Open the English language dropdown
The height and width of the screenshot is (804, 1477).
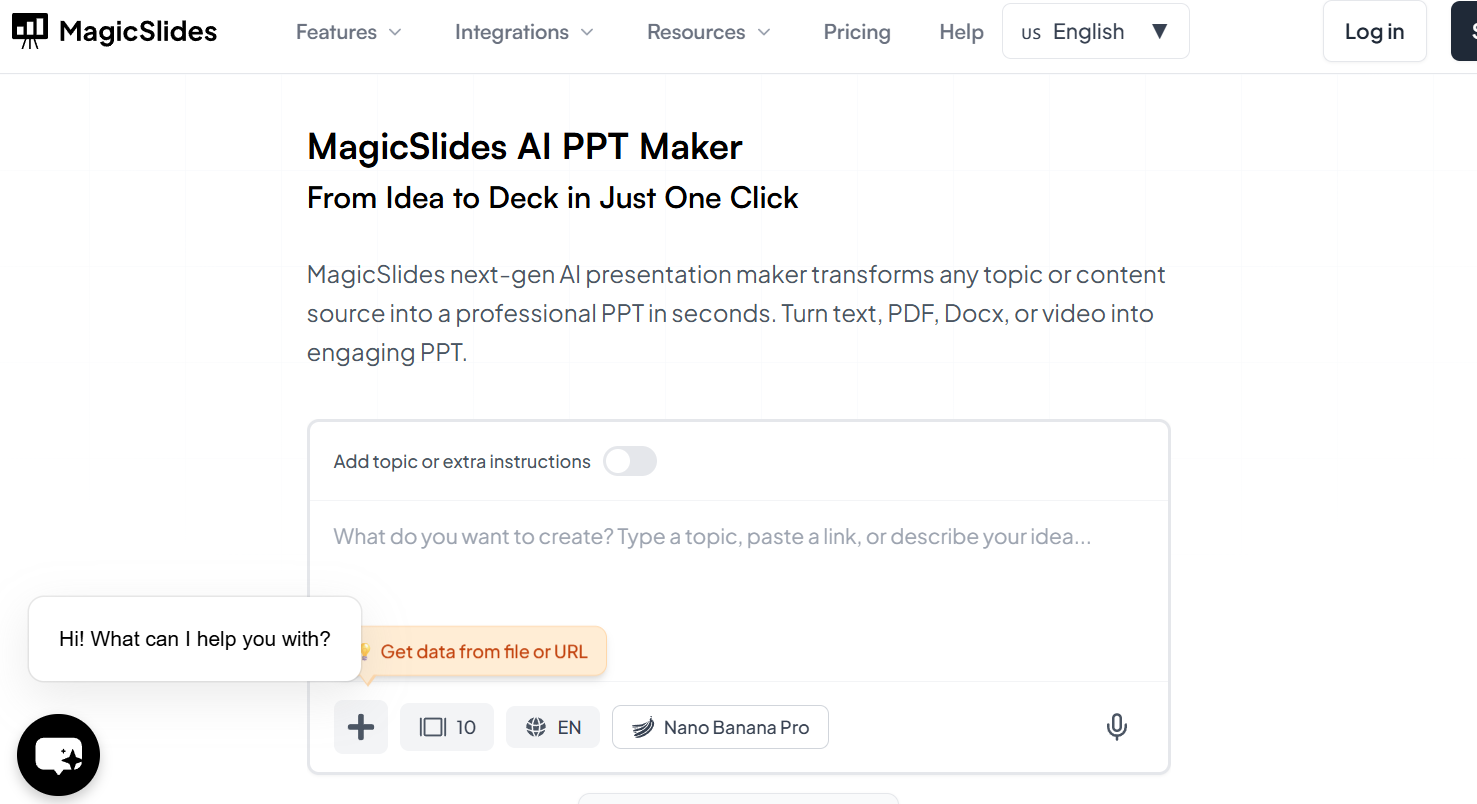[x=1095, y=31]
